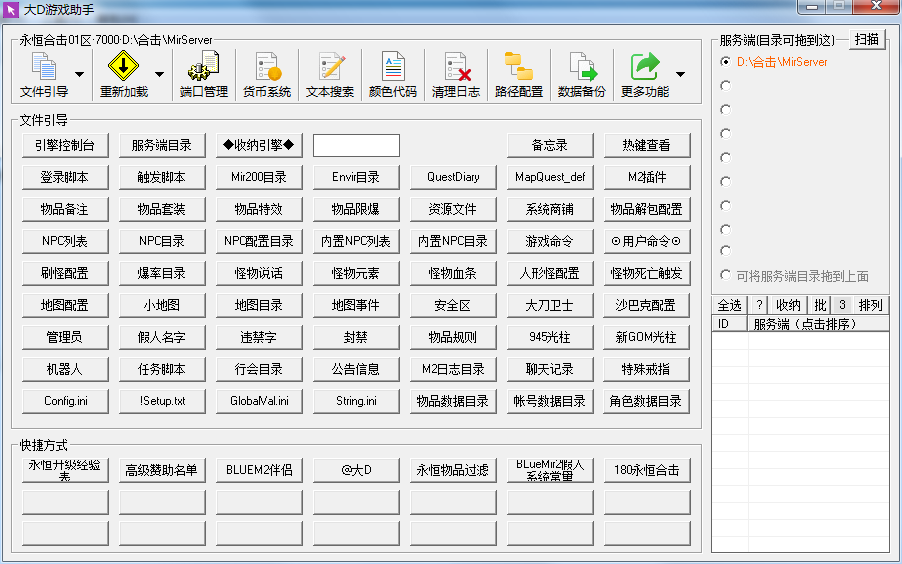Open String.ini button
The image size is (902, 564).
(x=356, y=401)
